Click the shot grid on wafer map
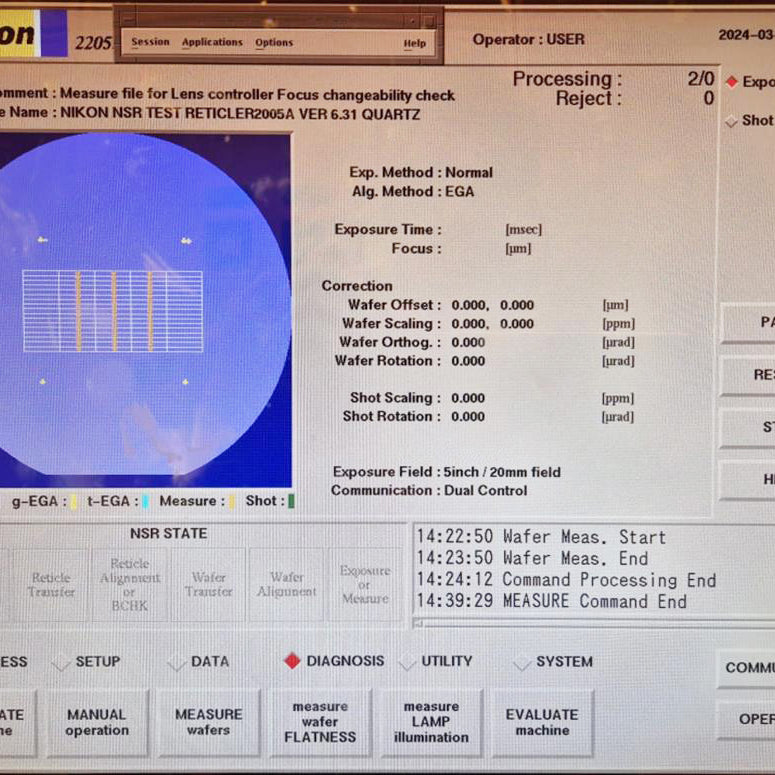This screenshot has width=775, height=775. pyautogui.click(x=113, y=311)
